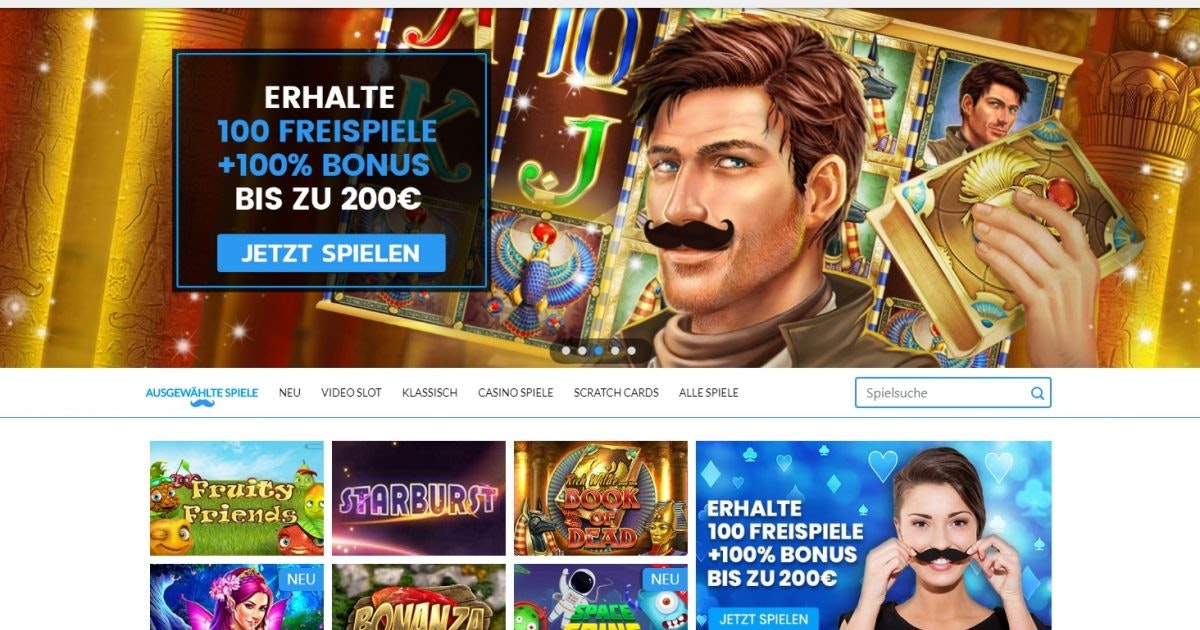Open the Bonanza game thumbnail

[x=419, y=597]
